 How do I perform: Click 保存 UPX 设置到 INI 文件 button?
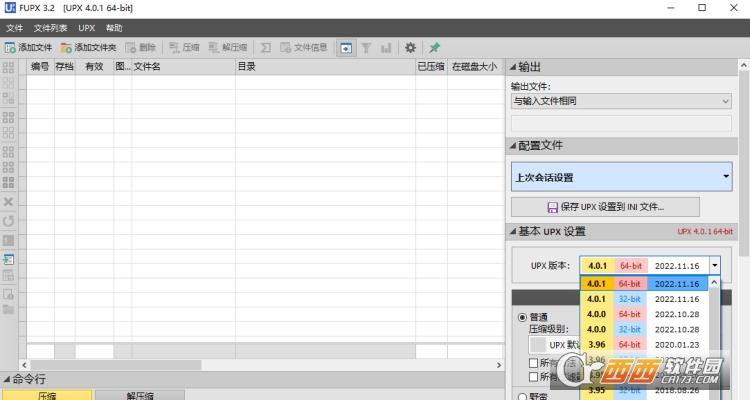[x=605, y=207]
